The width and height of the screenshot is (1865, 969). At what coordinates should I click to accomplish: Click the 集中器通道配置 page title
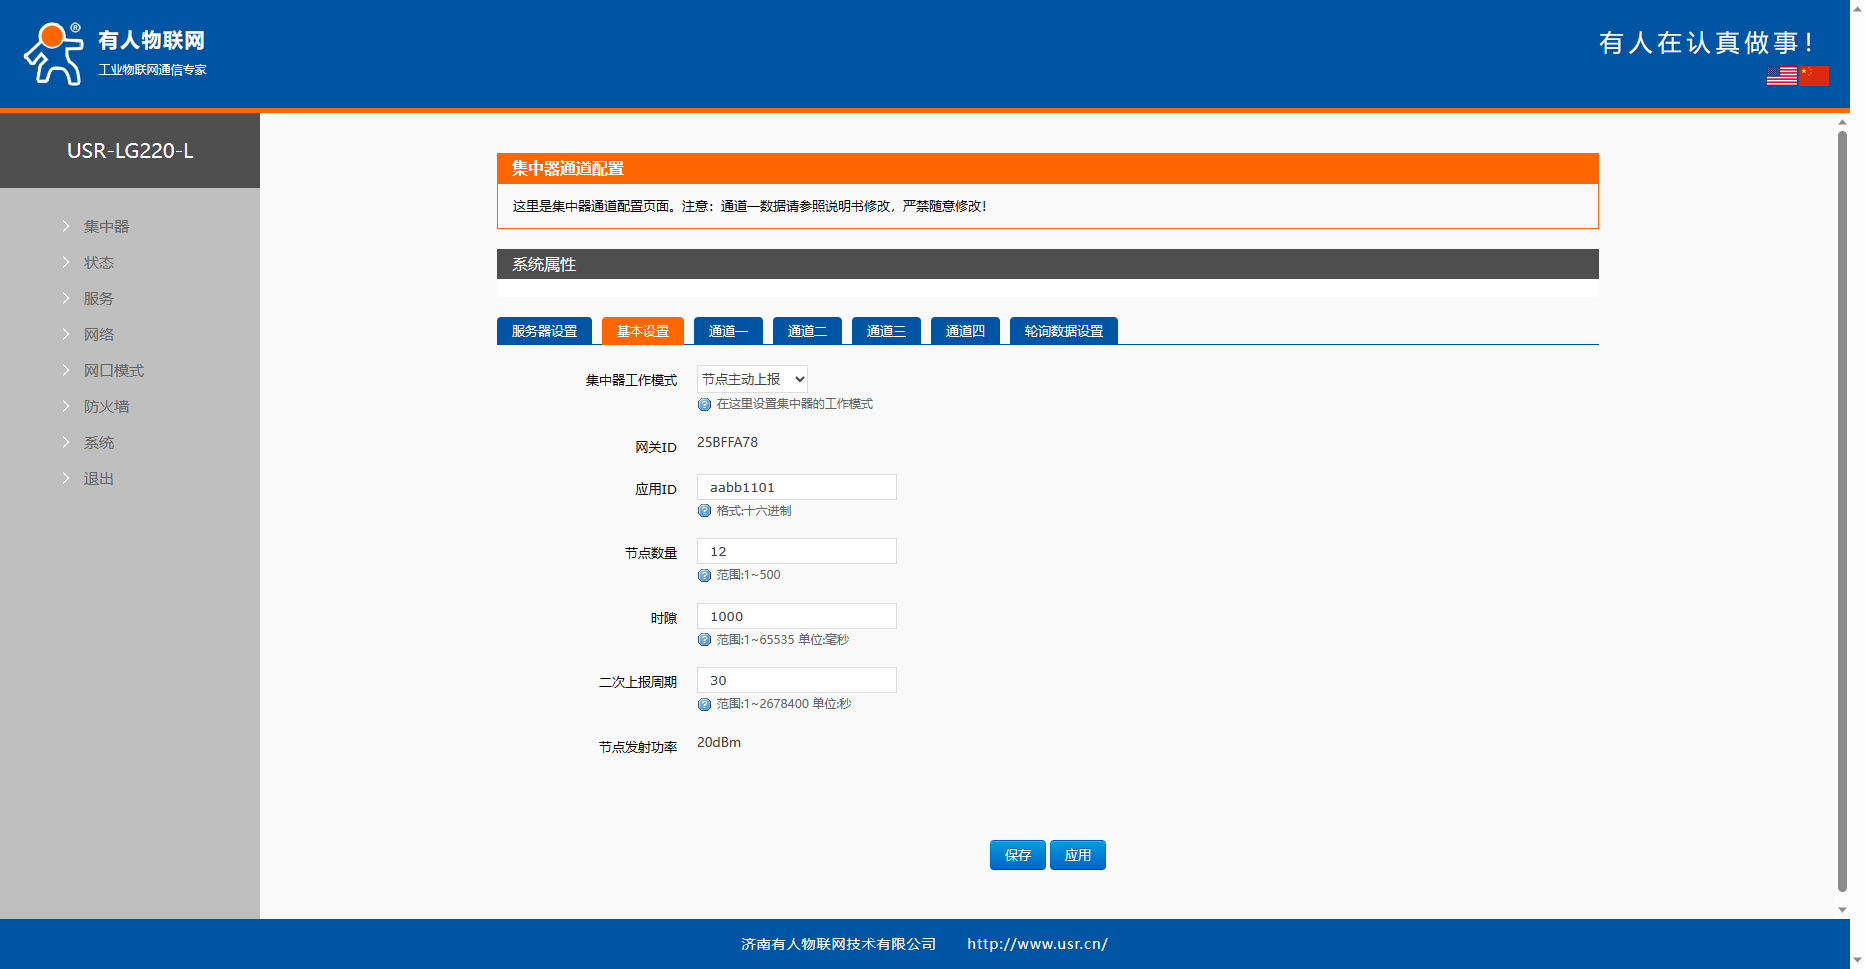pyautogui.click(x=568, y=168)
